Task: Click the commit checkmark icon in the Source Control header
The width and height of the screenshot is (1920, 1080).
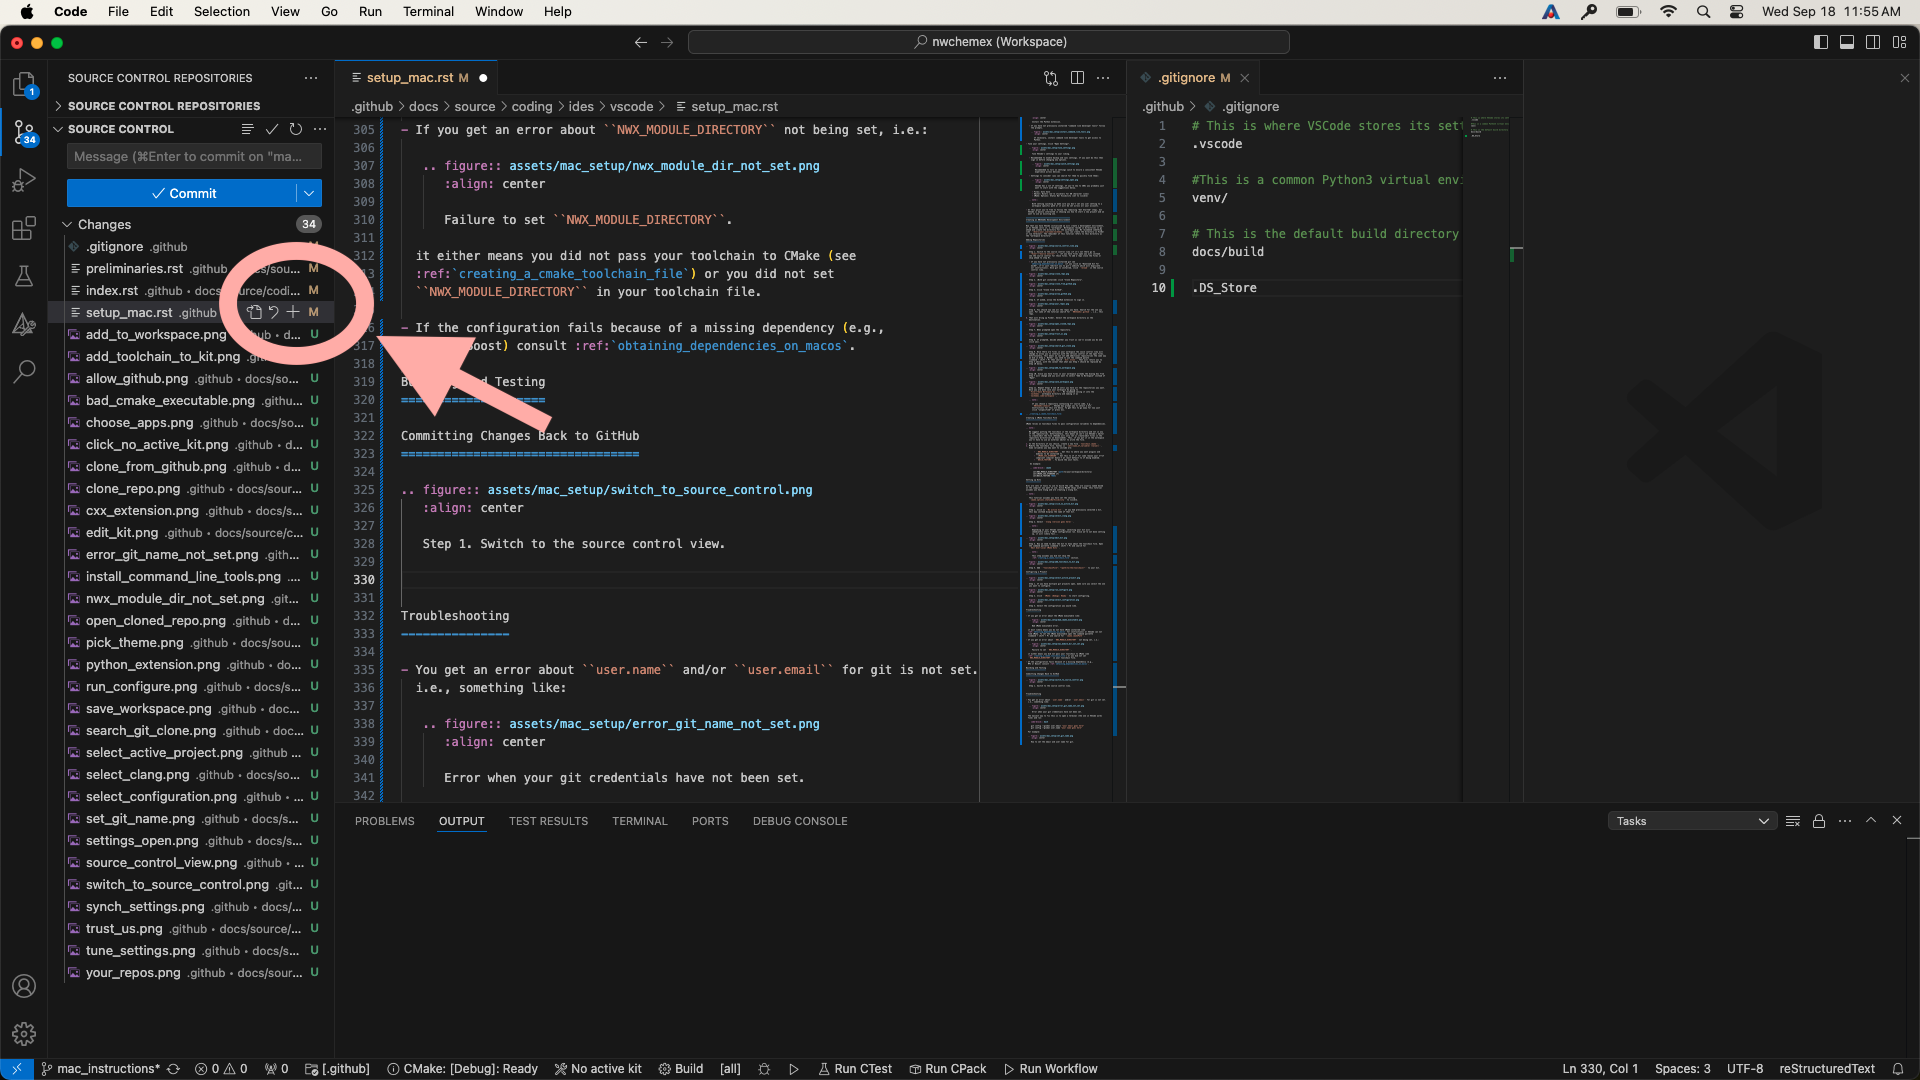Action: pos(271,129)
